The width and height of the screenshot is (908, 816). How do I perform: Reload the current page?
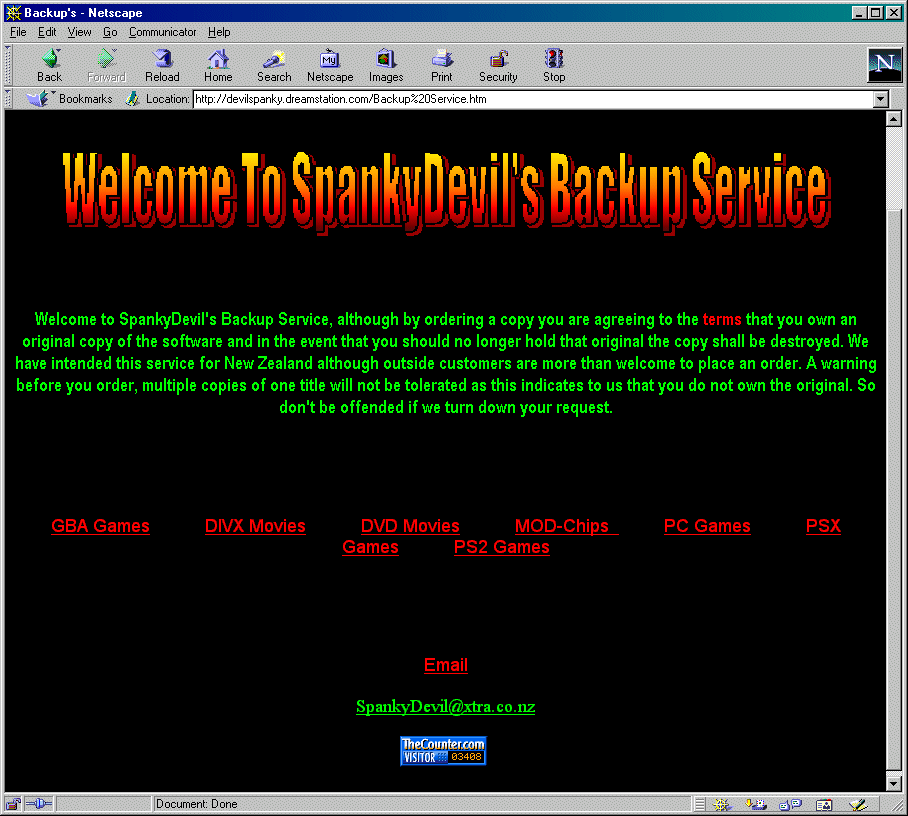pos(162,65)
